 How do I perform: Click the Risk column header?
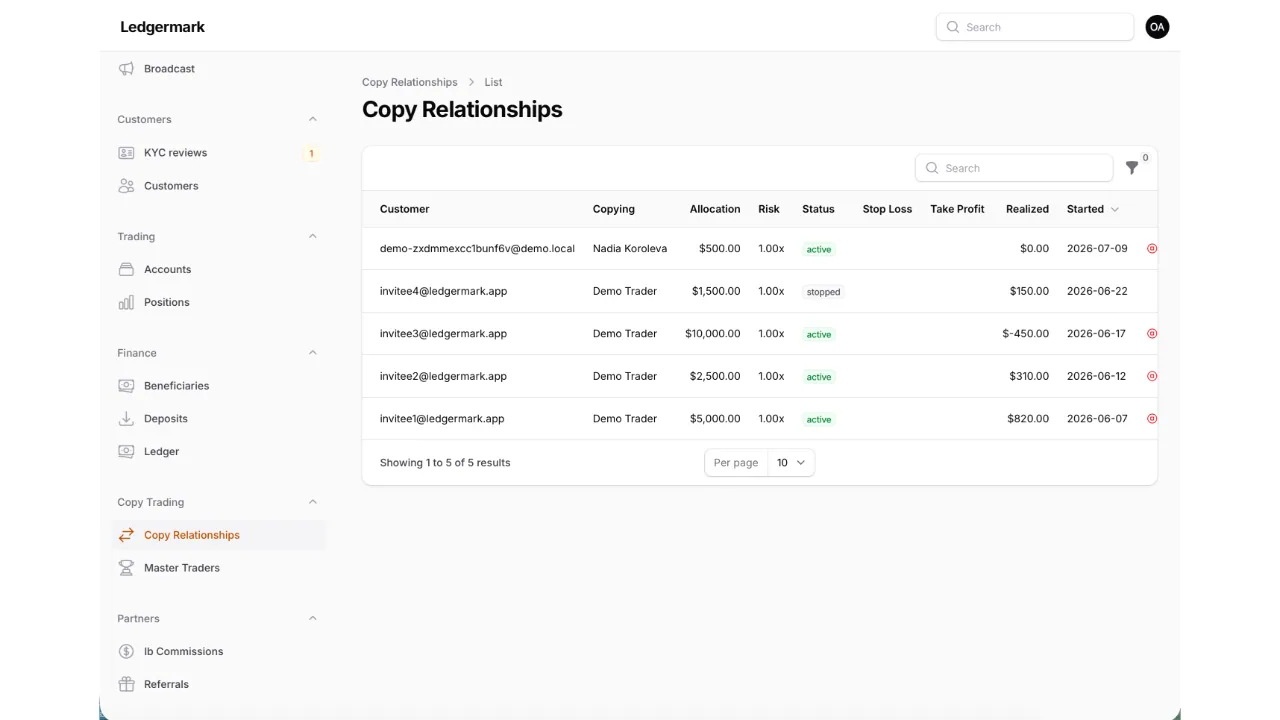pyautogui.click(x=769, y=209)
